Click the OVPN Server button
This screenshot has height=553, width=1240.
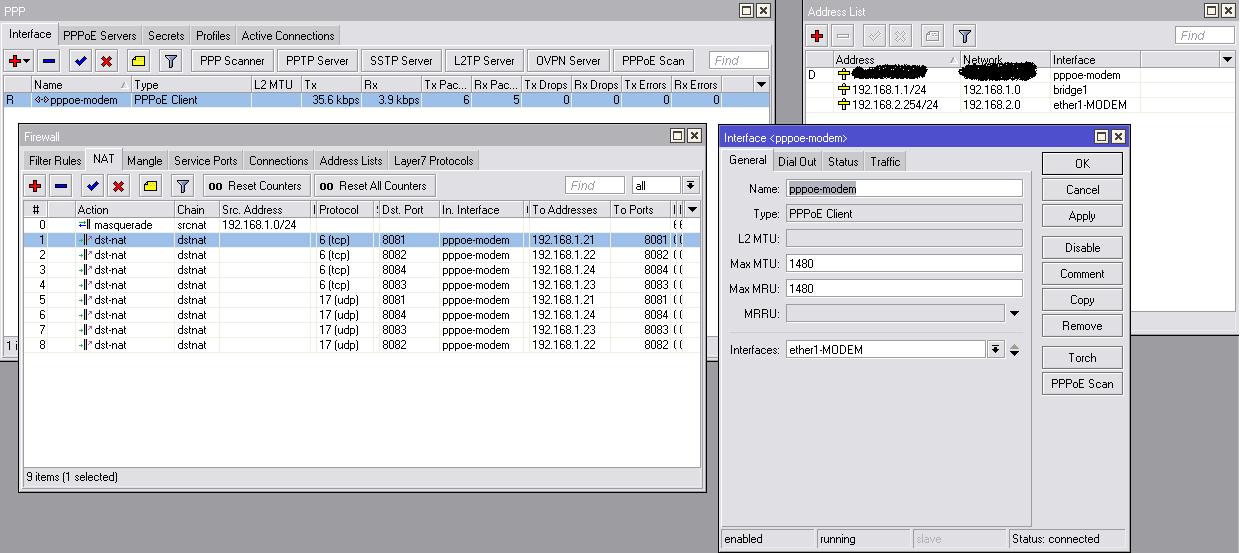point(568,61)
